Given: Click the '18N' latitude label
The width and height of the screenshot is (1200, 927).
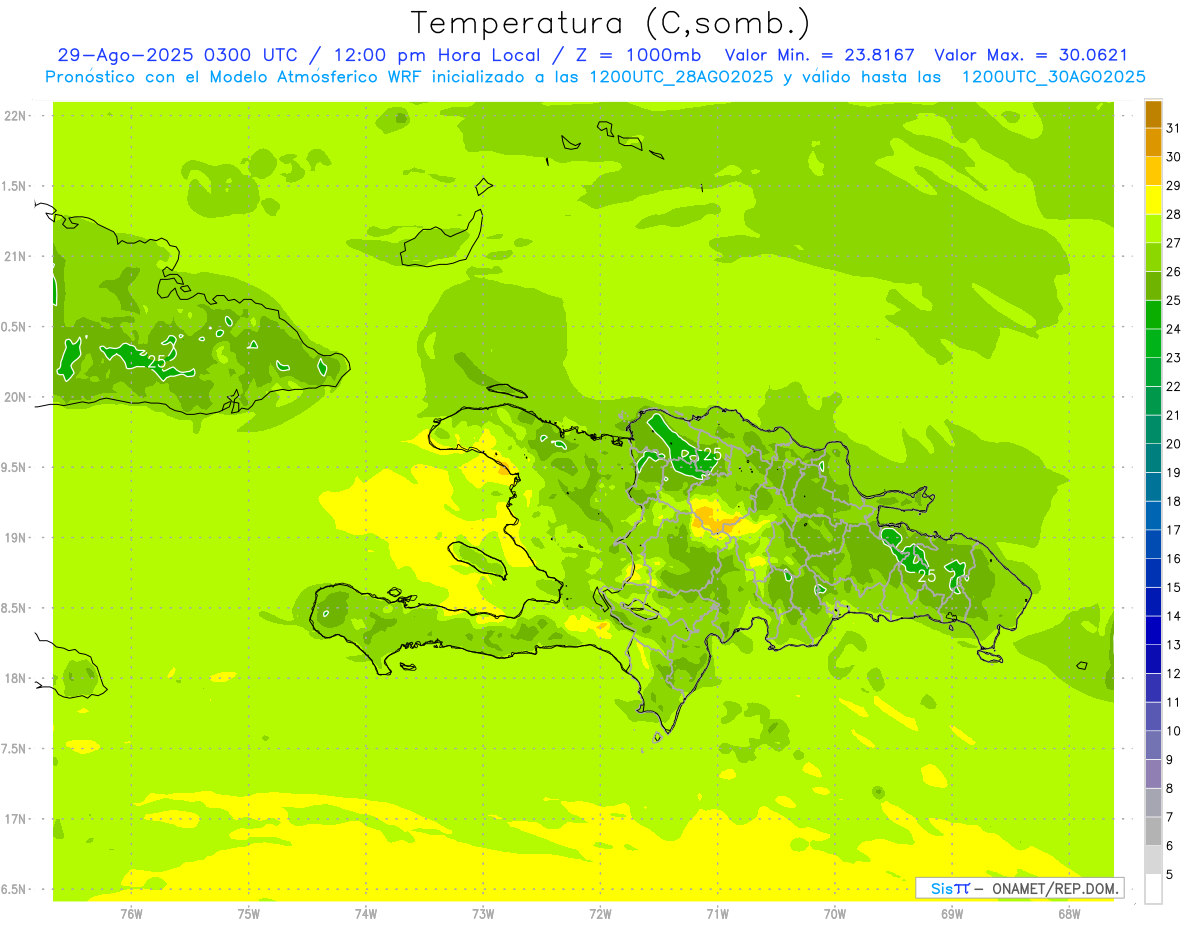Looking at the screenshot, I should click(14, 678).
